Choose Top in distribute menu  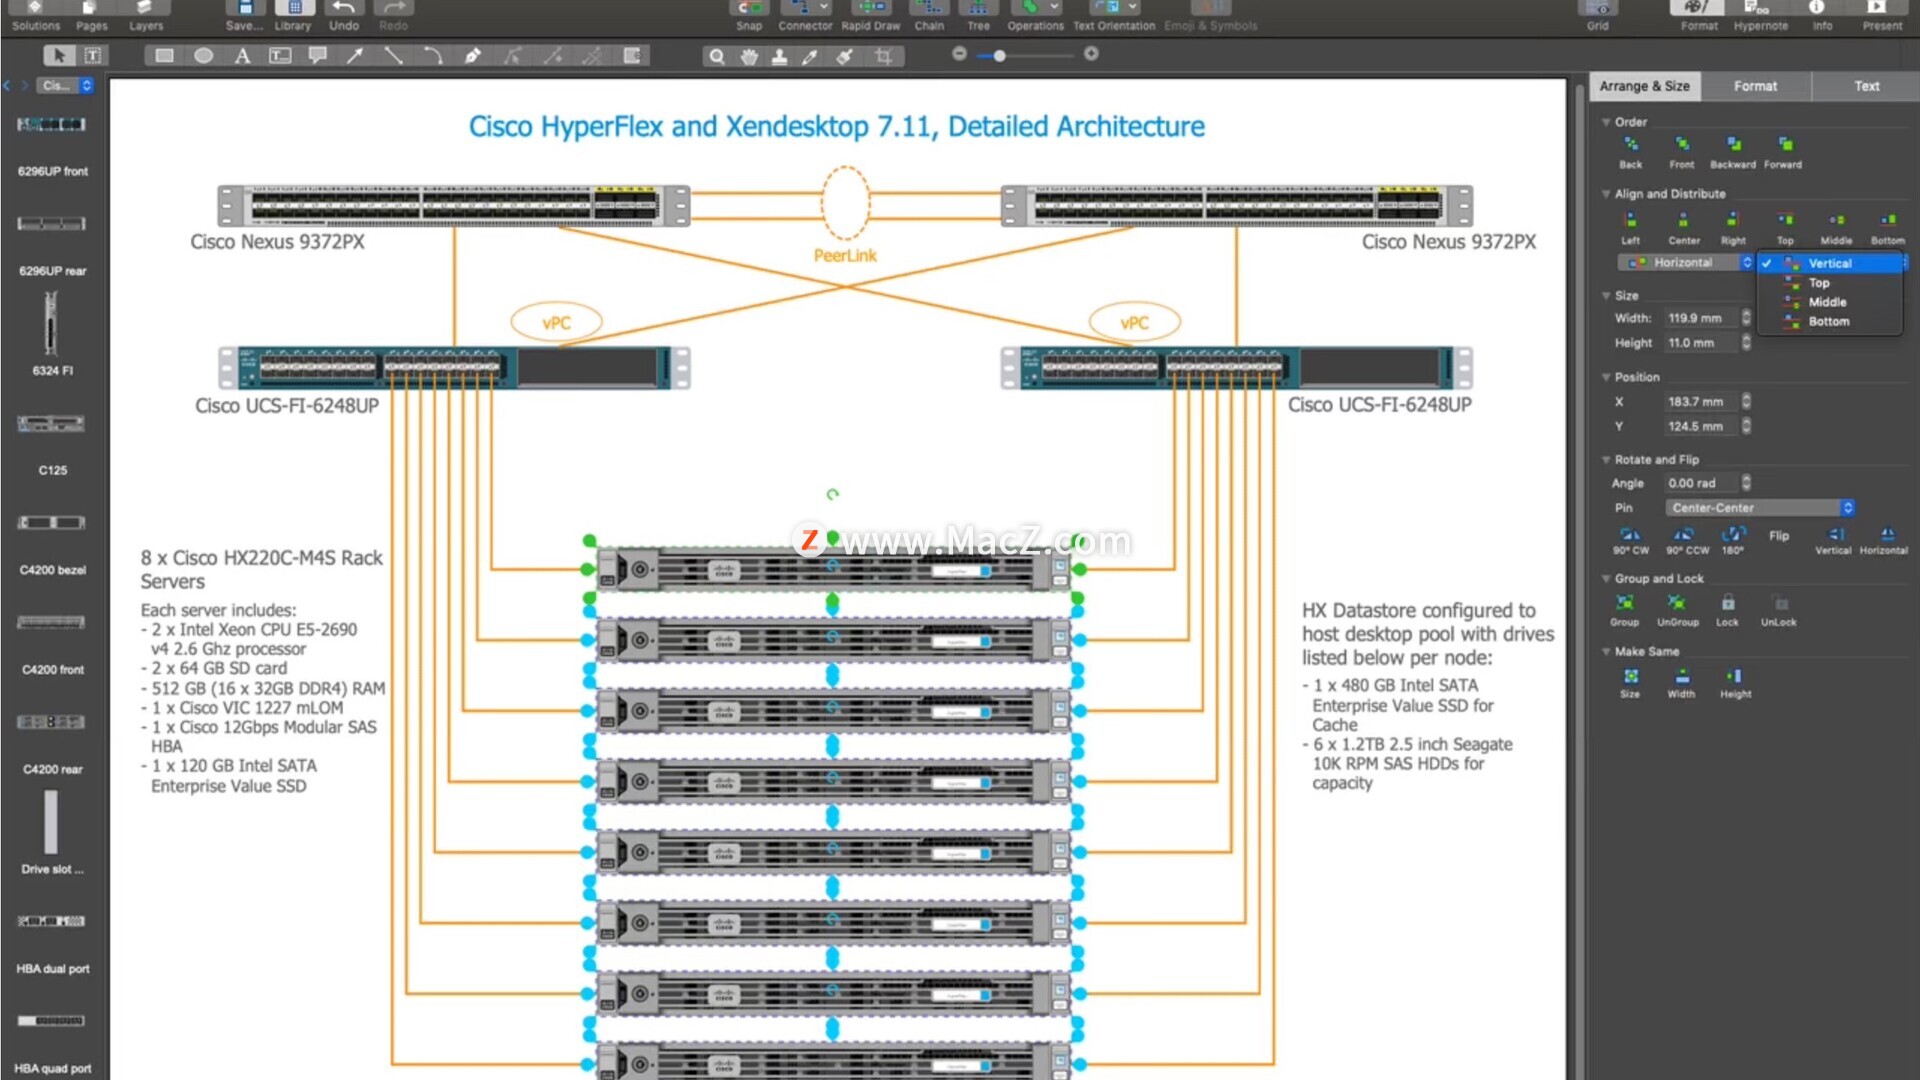pyautogui.click(x=1830, y=283)
